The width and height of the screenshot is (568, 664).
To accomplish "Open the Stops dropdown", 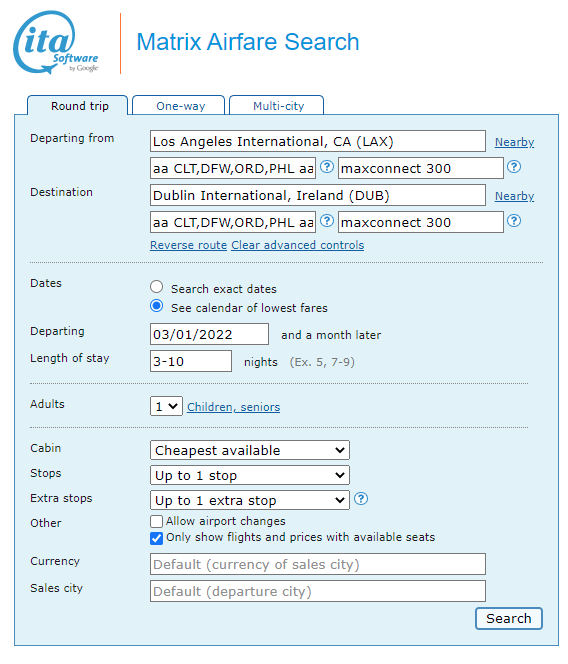I will (249, 475).
